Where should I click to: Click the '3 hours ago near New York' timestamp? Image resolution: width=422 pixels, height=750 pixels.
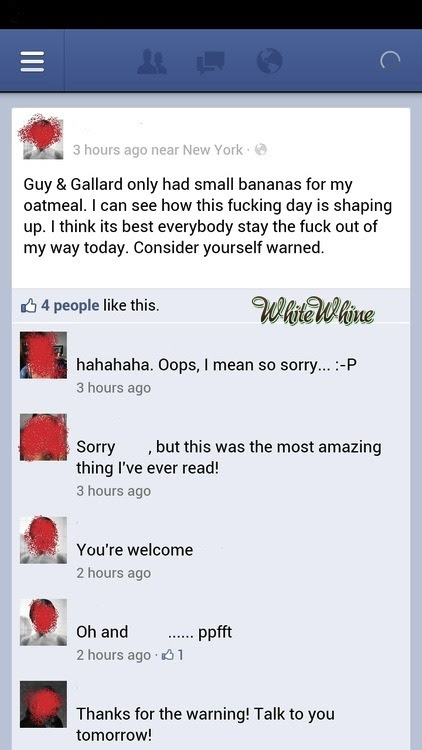click(x=158, y=150)
